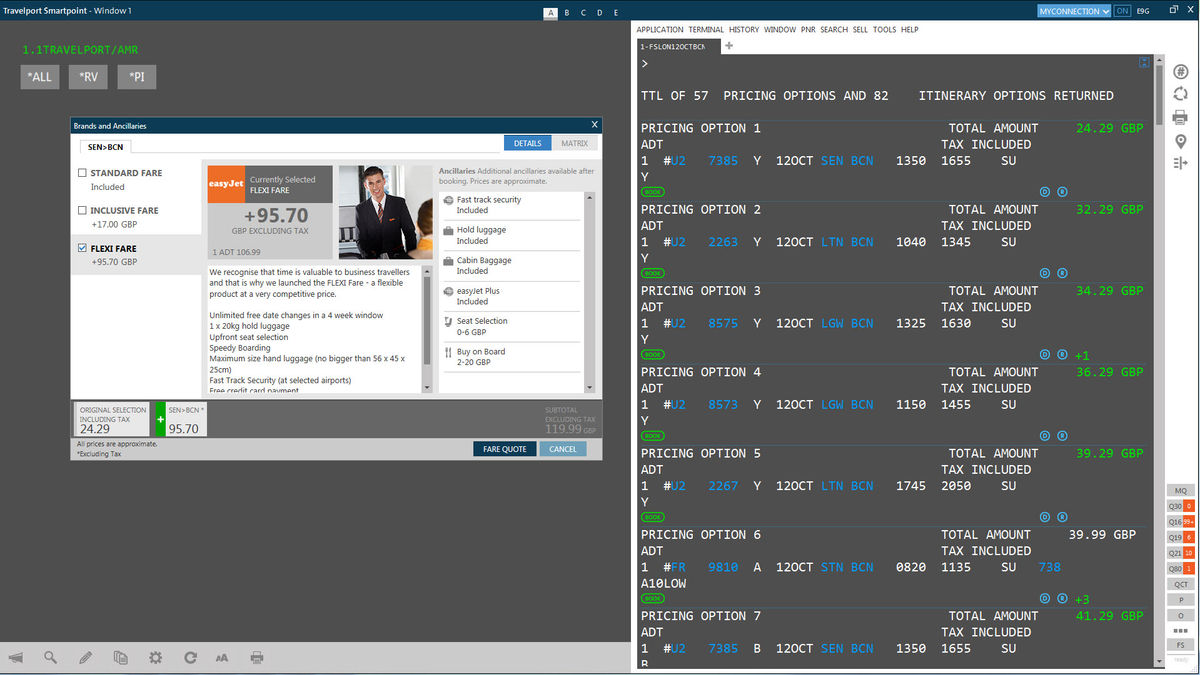Print using the sidebar printer icon

click(1181, 116)
